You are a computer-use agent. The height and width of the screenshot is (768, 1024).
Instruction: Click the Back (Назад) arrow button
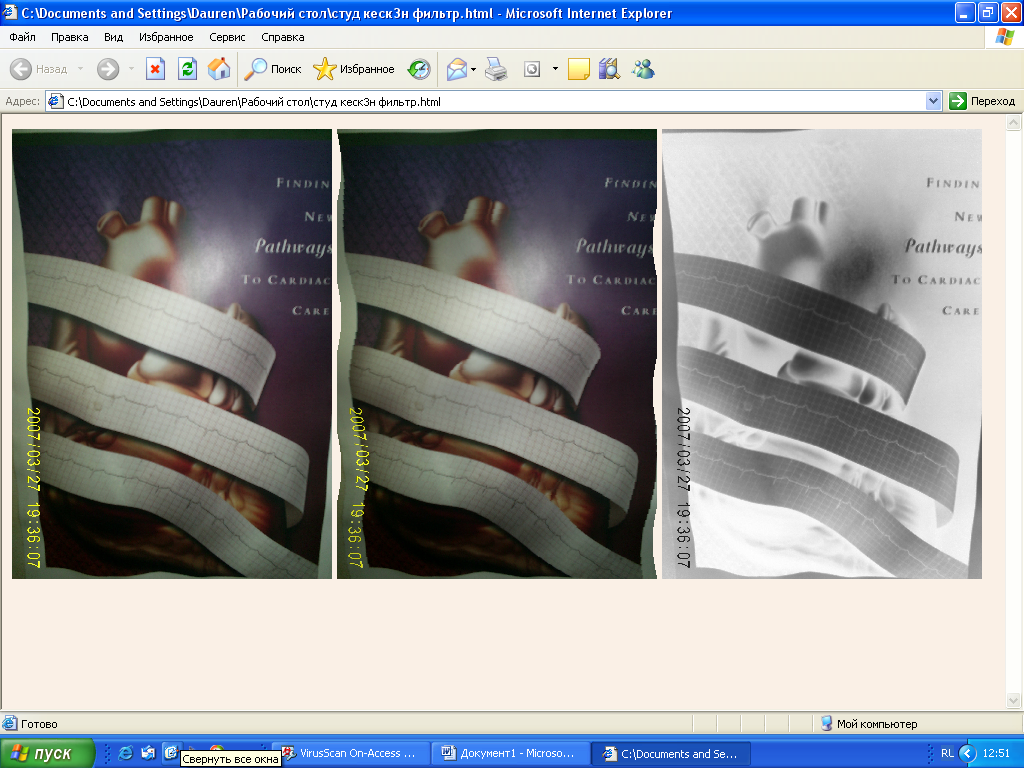pyautogui.click(x=38, y=69)
